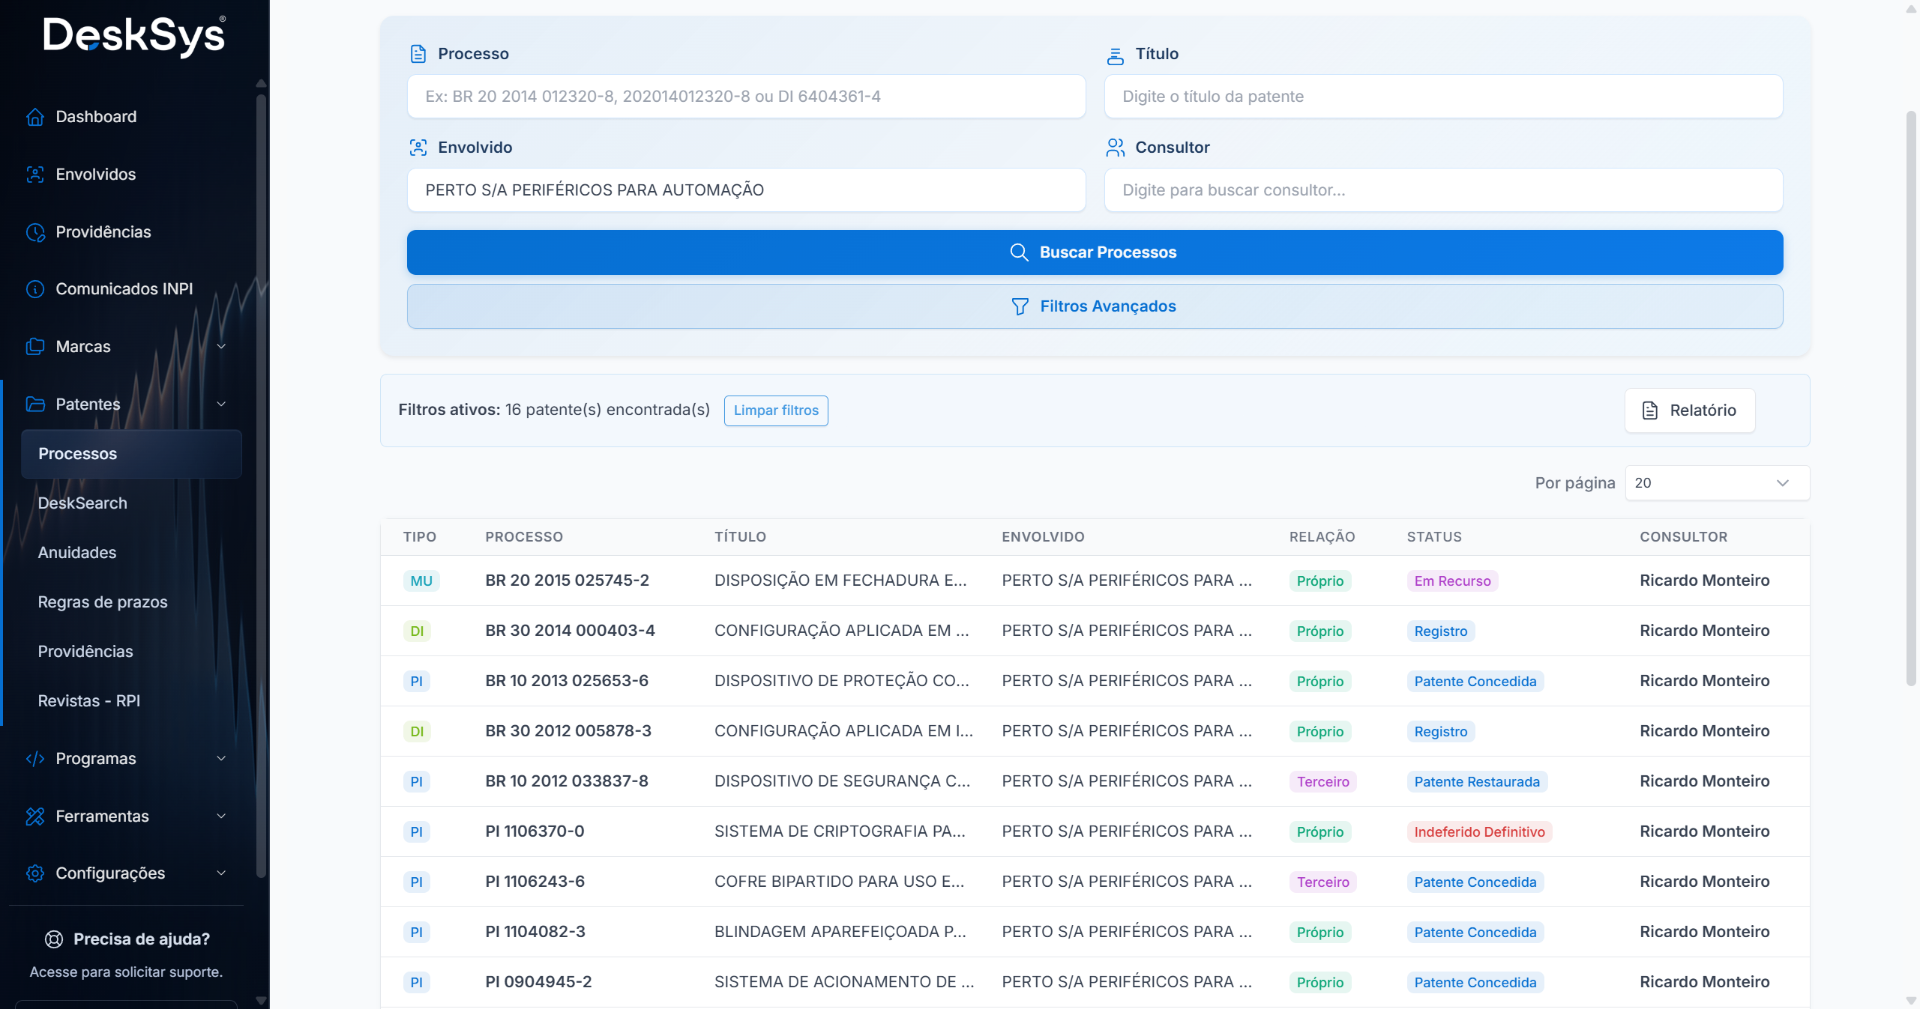Focus the Título input field
The width and height of the screenshot is (1920, 1009).
[x=1443, y=97]
